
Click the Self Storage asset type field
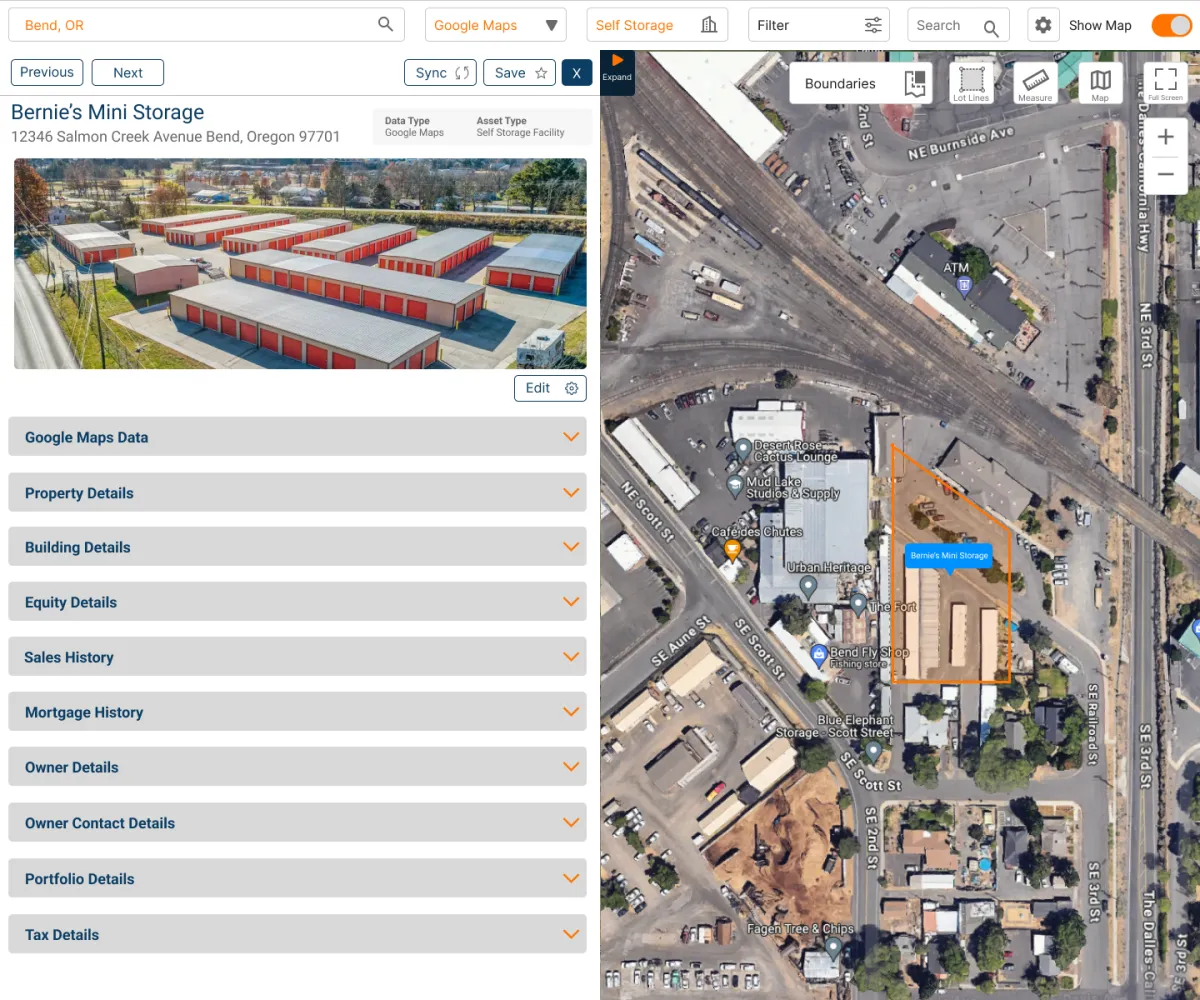[657, 25]
